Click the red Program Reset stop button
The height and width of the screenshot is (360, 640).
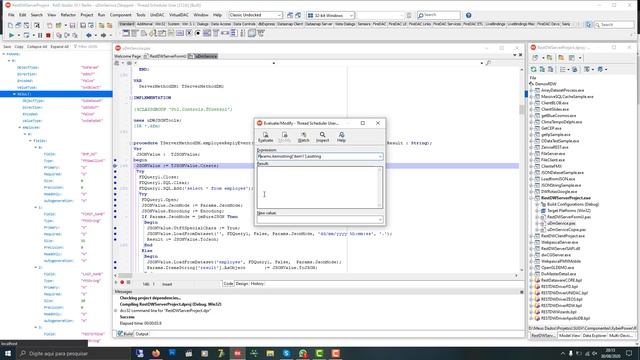coord(48,36)
